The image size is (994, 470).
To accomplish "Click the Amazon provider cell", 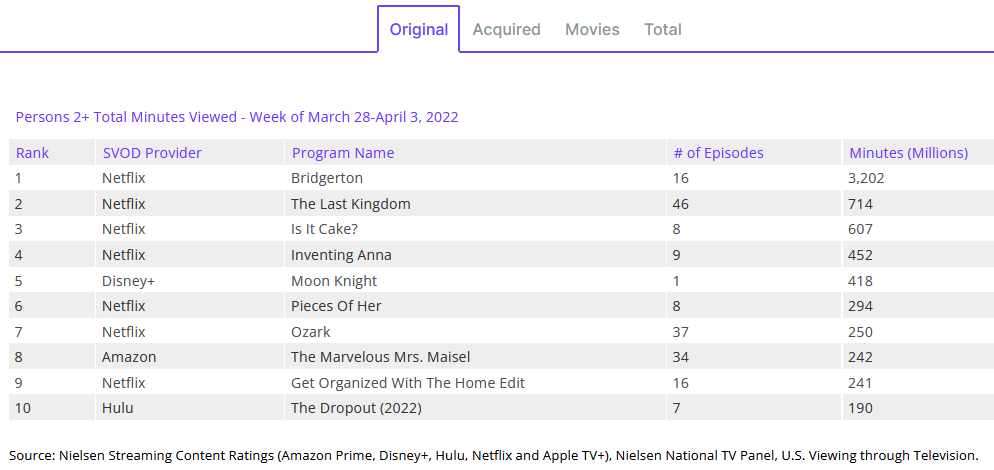I will 129,357.
